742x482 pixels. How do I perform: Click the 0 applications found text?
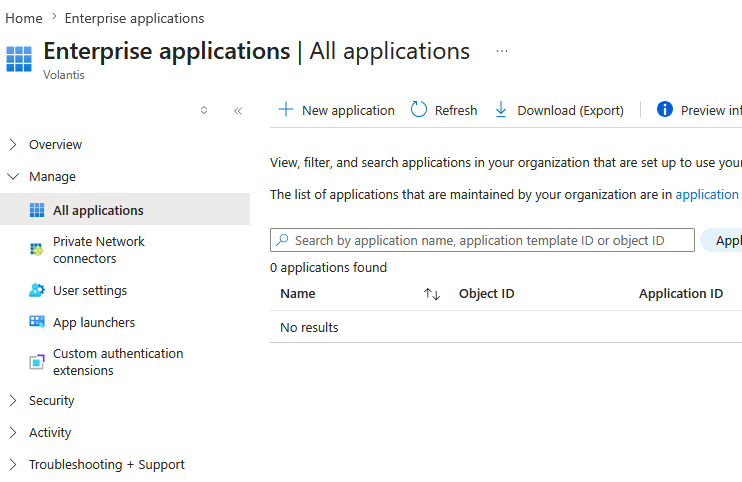click(328, 267)
